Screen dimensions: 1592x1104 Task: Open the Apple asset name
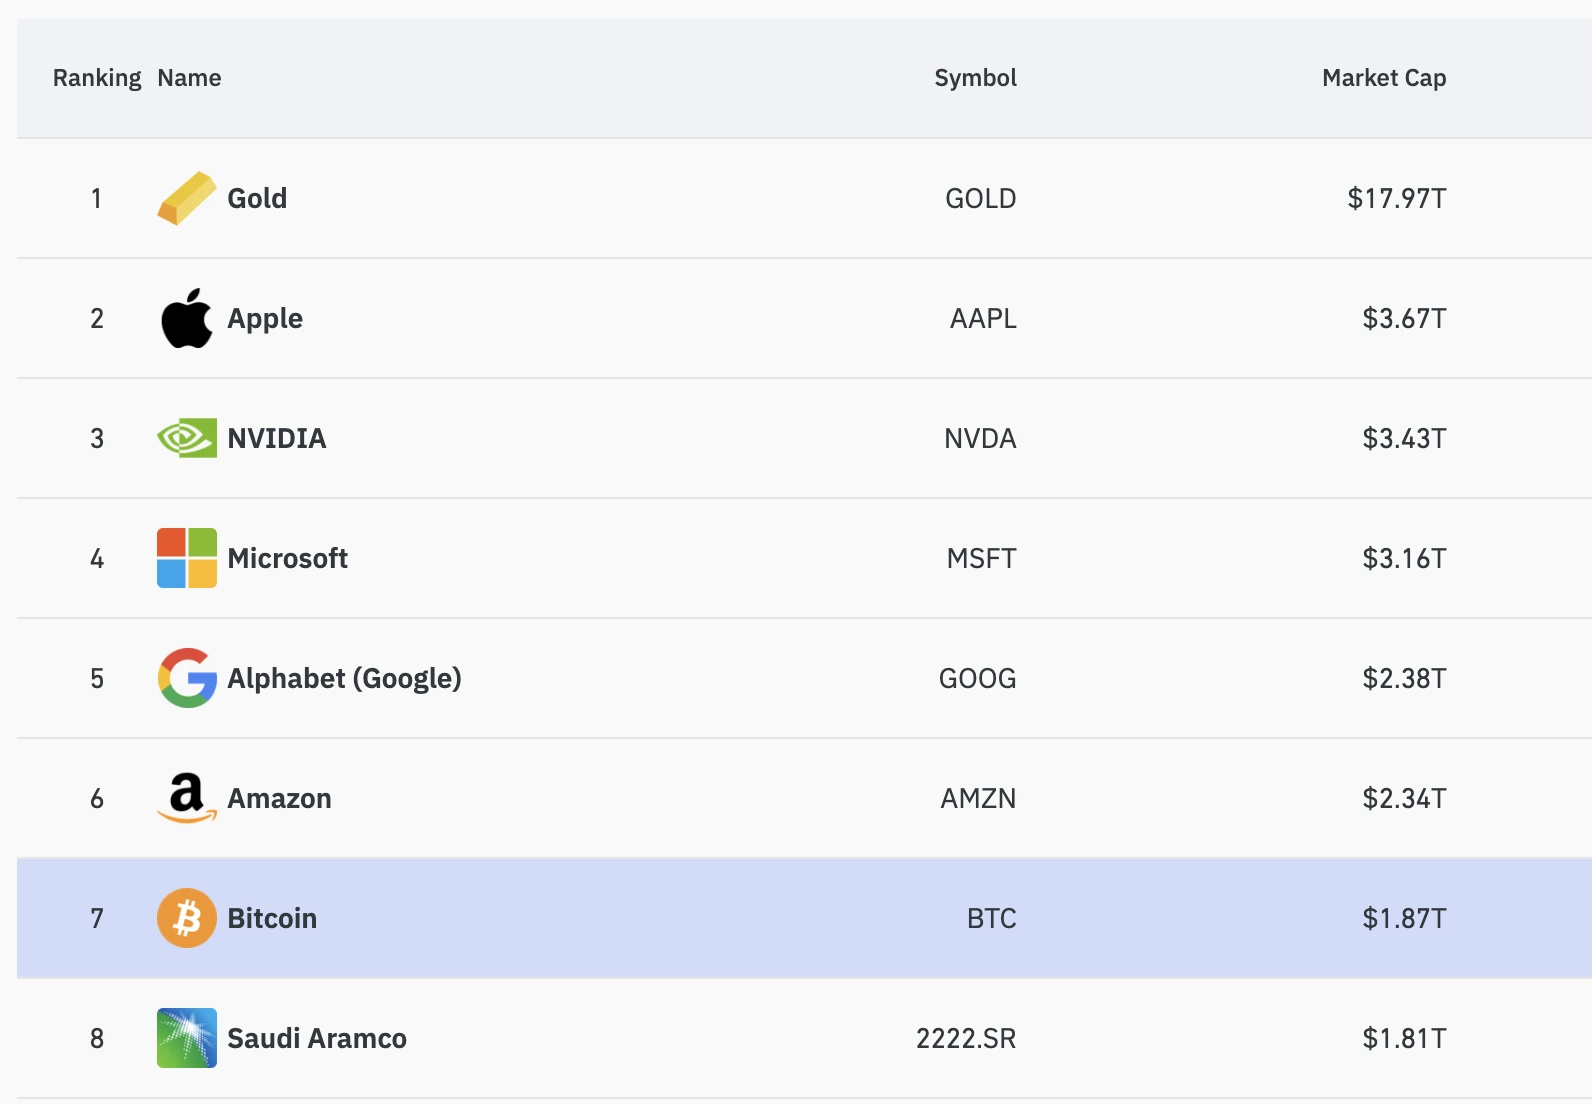click(265, 318)
